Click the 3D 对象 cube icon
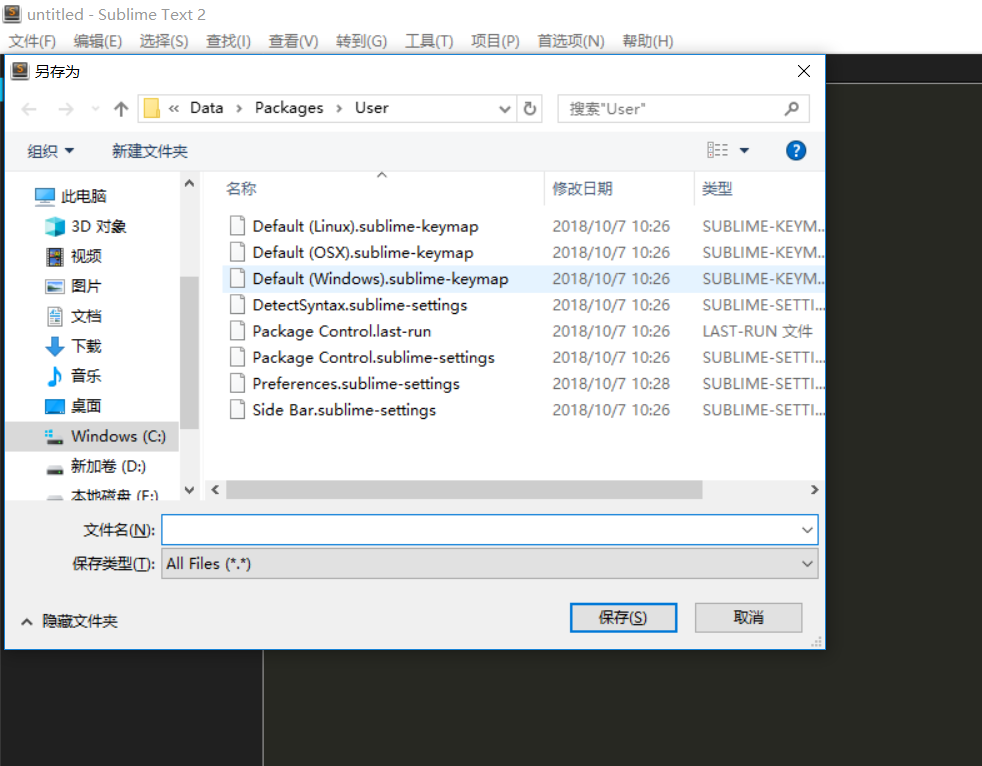982x766 pixels. (54, 226)
